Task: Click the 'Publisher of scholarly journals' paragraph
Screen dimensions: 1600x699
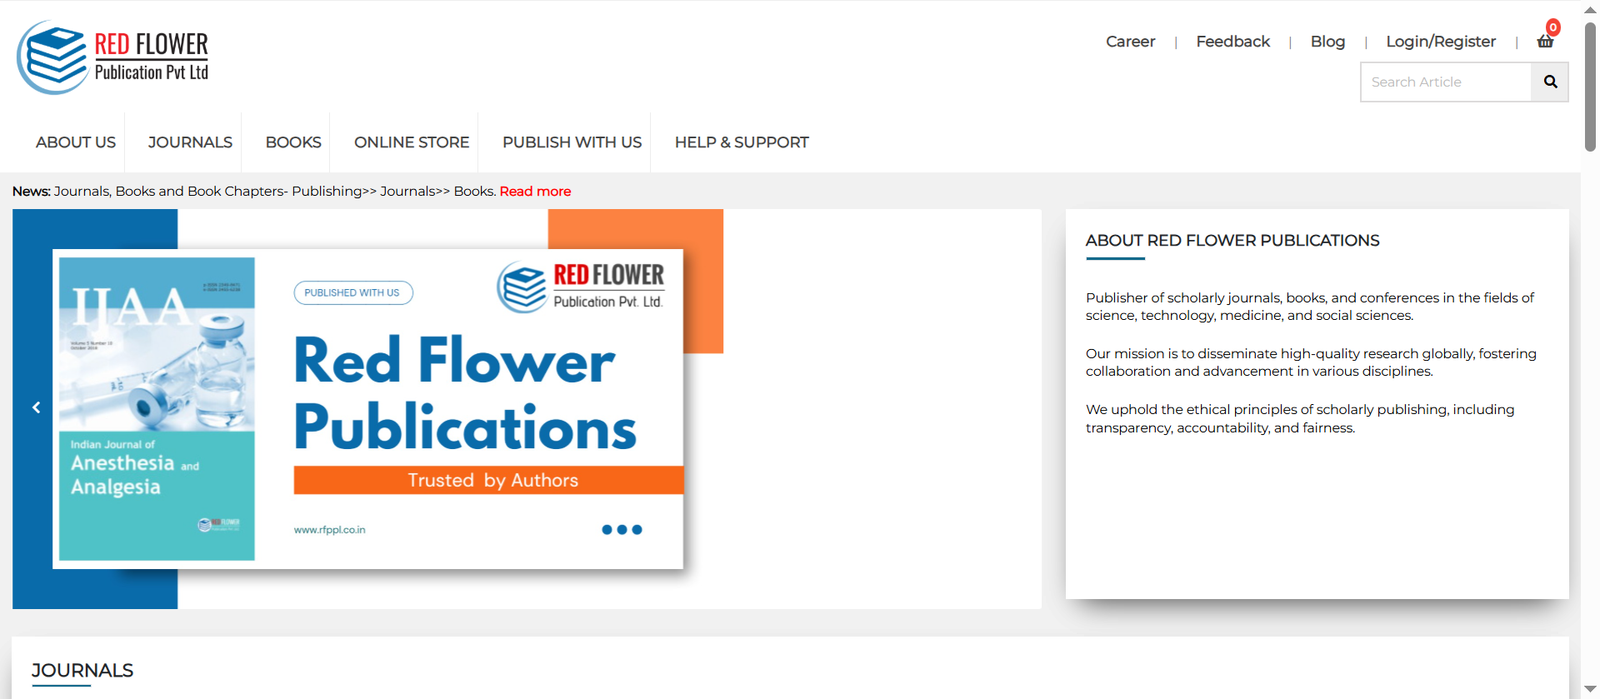Action: click(x=1310, y=306)
